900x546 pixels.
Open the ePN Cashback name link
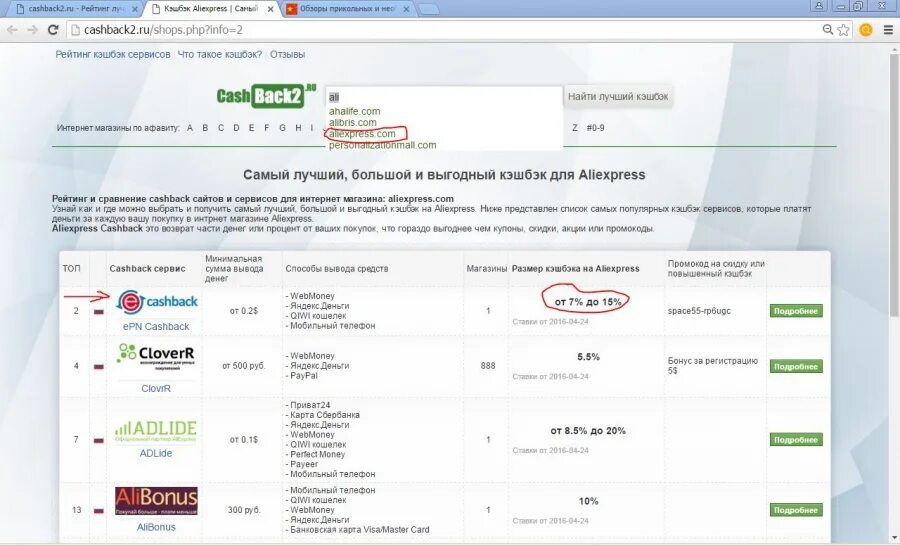(156, 327)
